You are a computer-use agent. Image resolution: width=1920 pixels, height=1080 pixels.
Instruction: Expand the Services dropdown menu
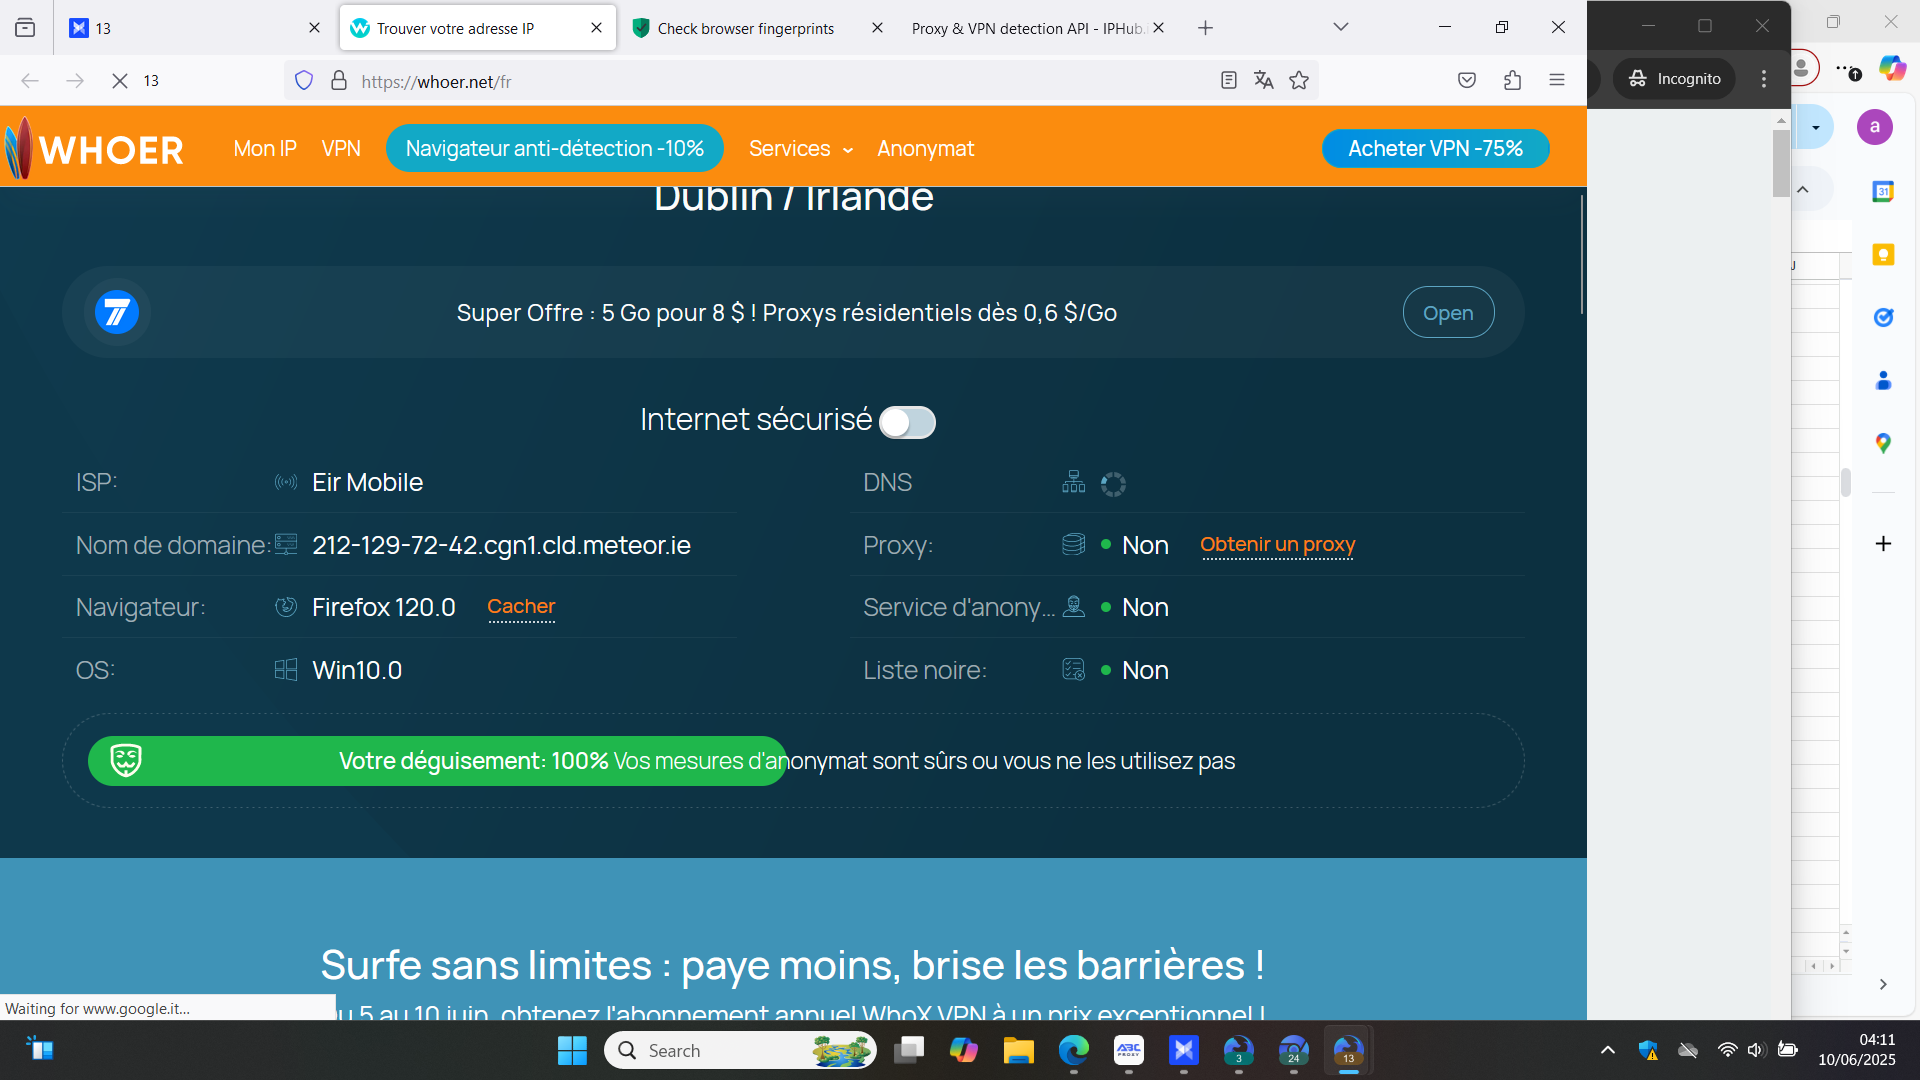coord(801,149)
